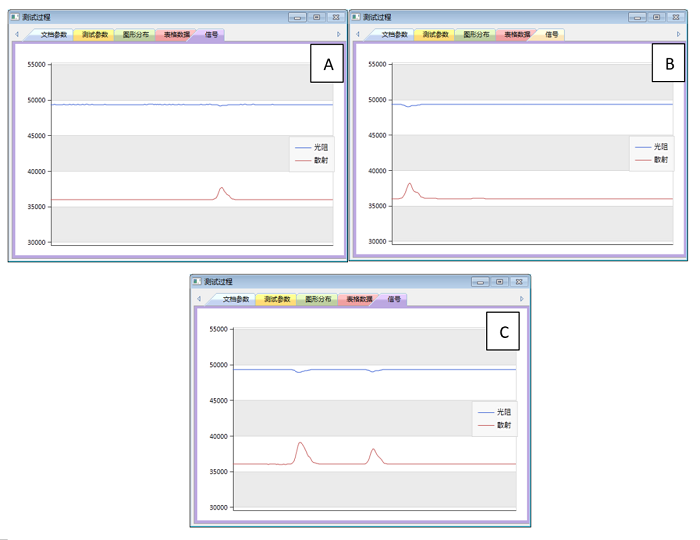Screen dimensions: 700x540
Task: Click the app icon in window C's title bar
Action: pos(197,282)
